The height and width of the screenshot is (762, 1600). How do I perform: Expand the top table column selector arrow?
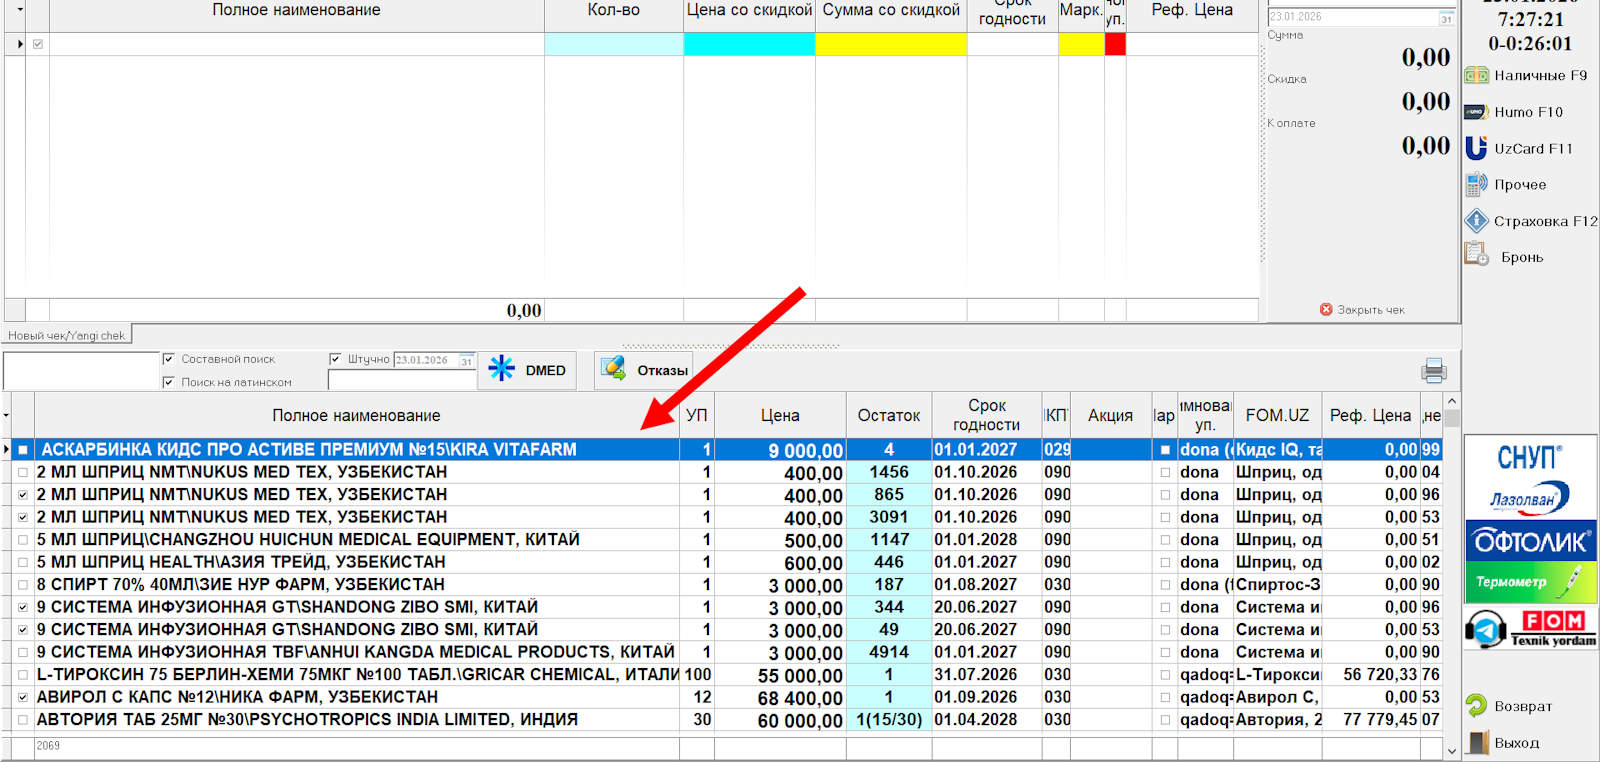coord(19,11)
